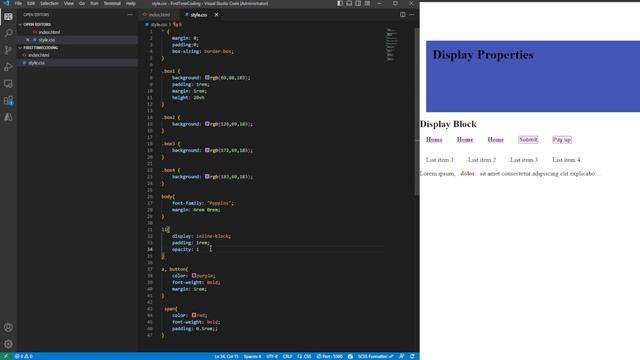Click the Port: 5500 Live Server indicator
Image resolution: width=640 pixels, height=360 pixels.
(330, 356)
